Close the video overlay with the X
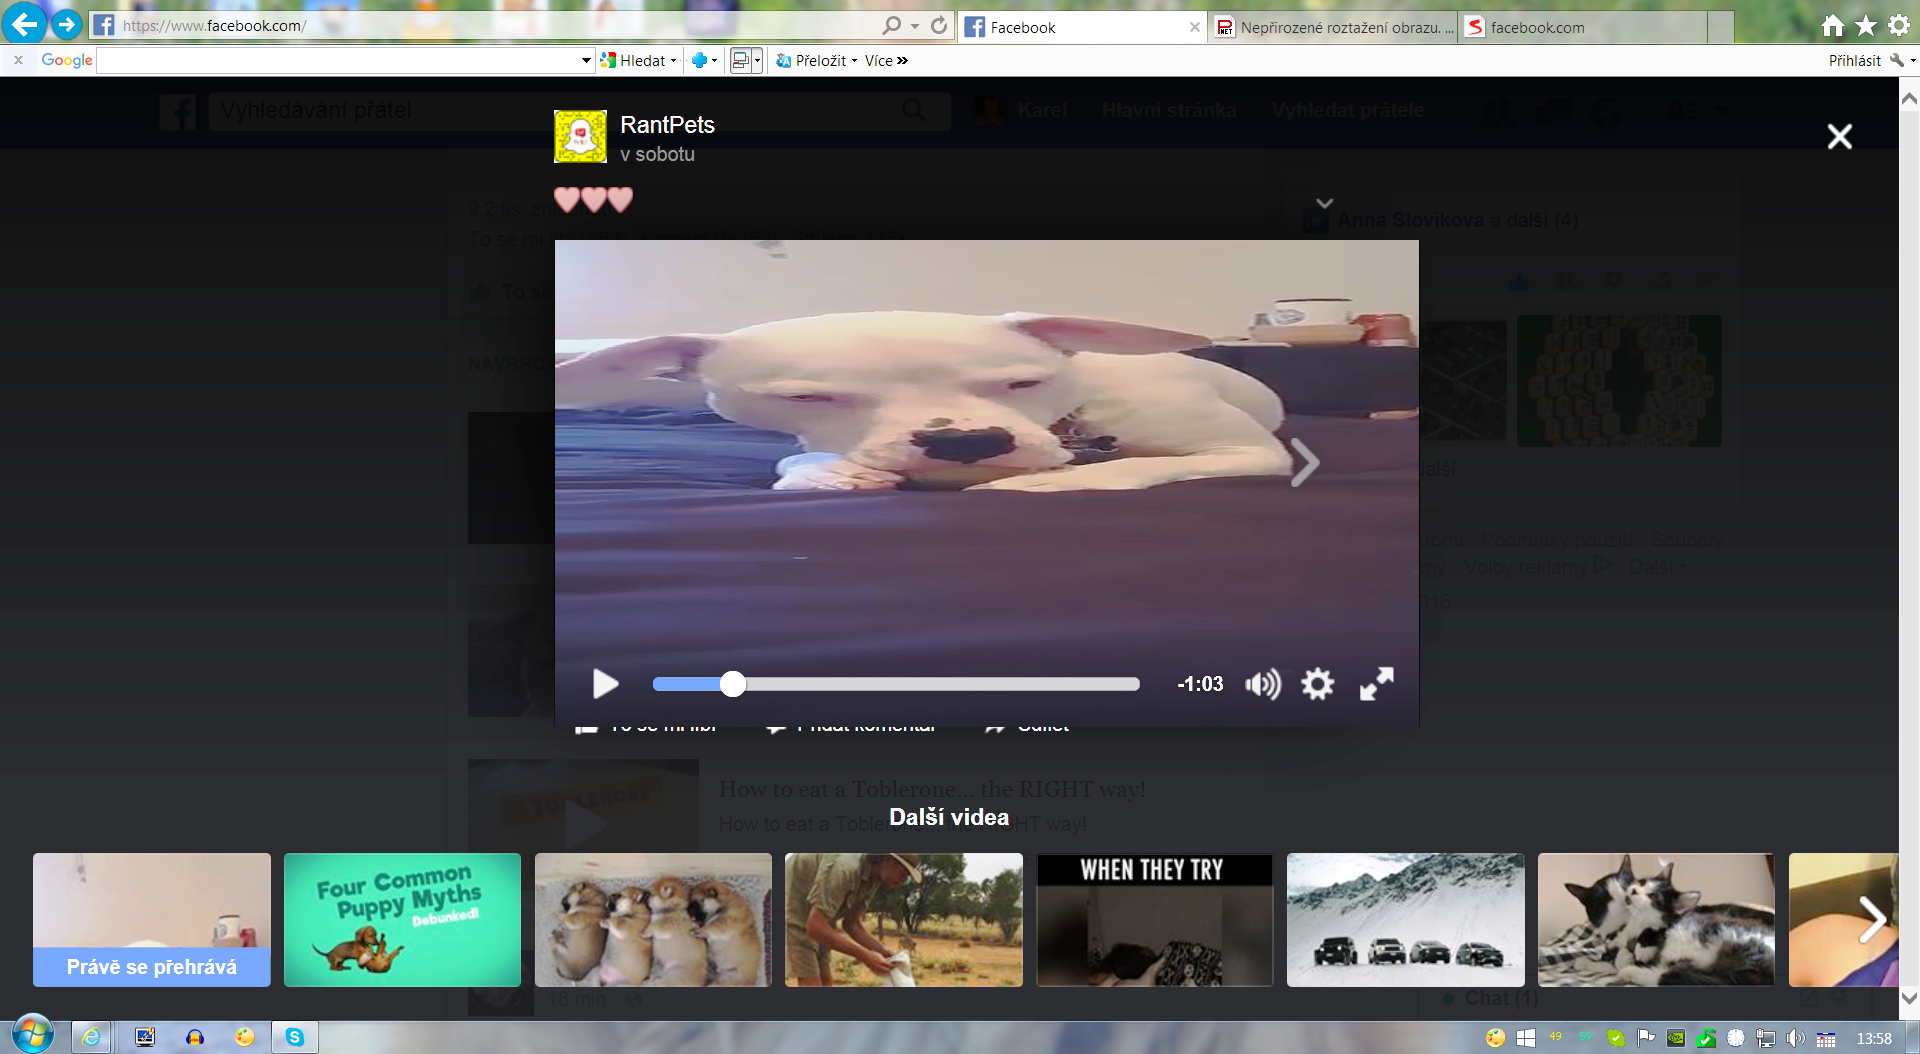 coord(1840,136)
